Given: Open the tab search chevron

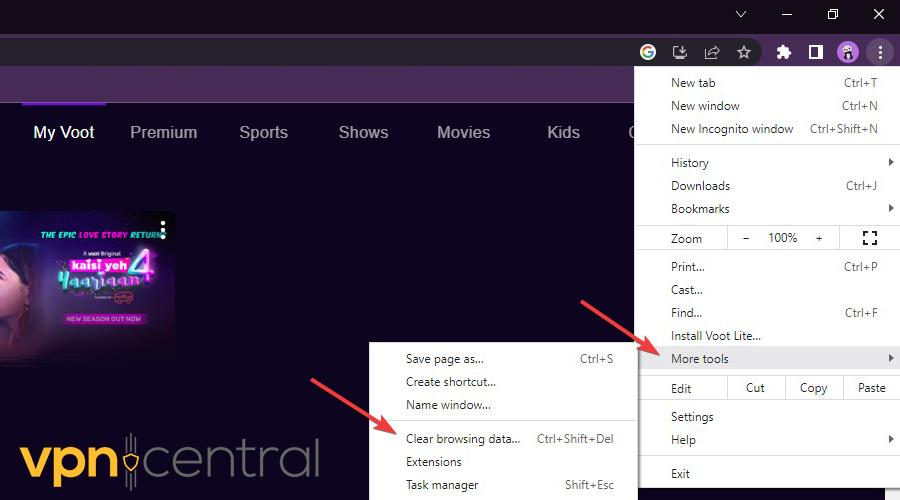Looking at the screenshot, I should point(741,14).
